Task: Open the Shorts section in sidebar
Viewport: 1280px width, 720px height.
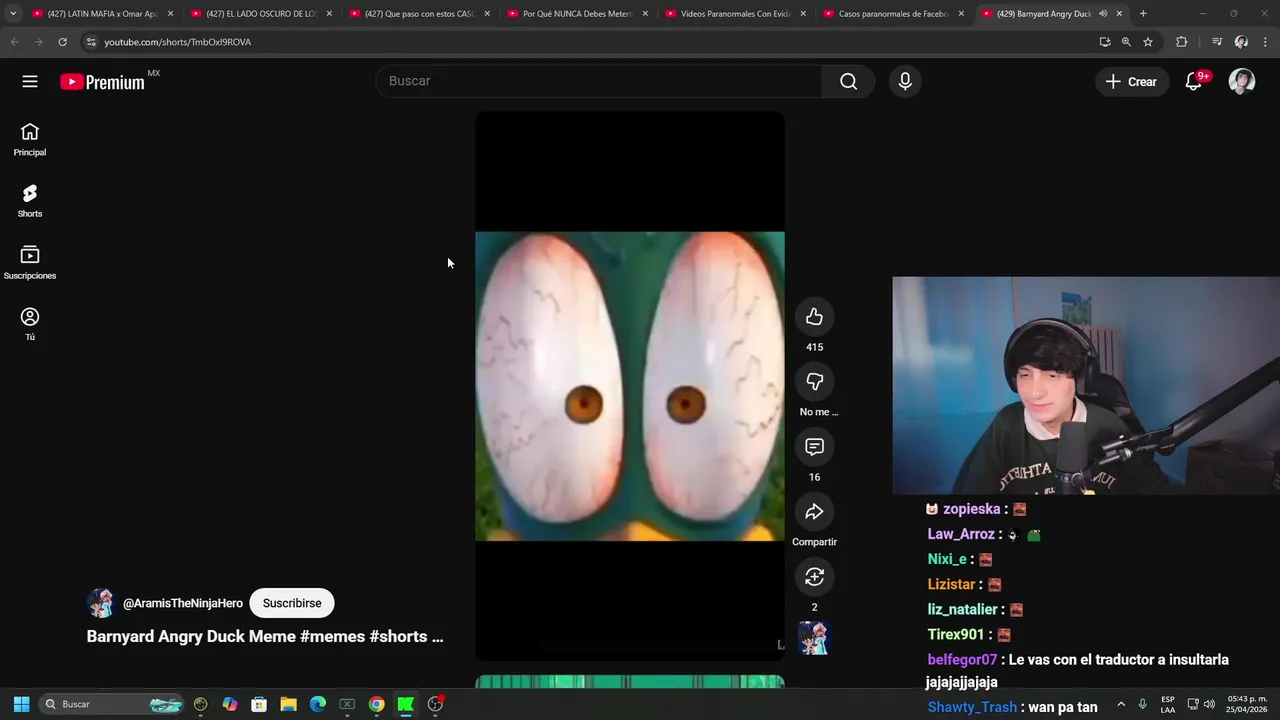Action: pos(30,201)
